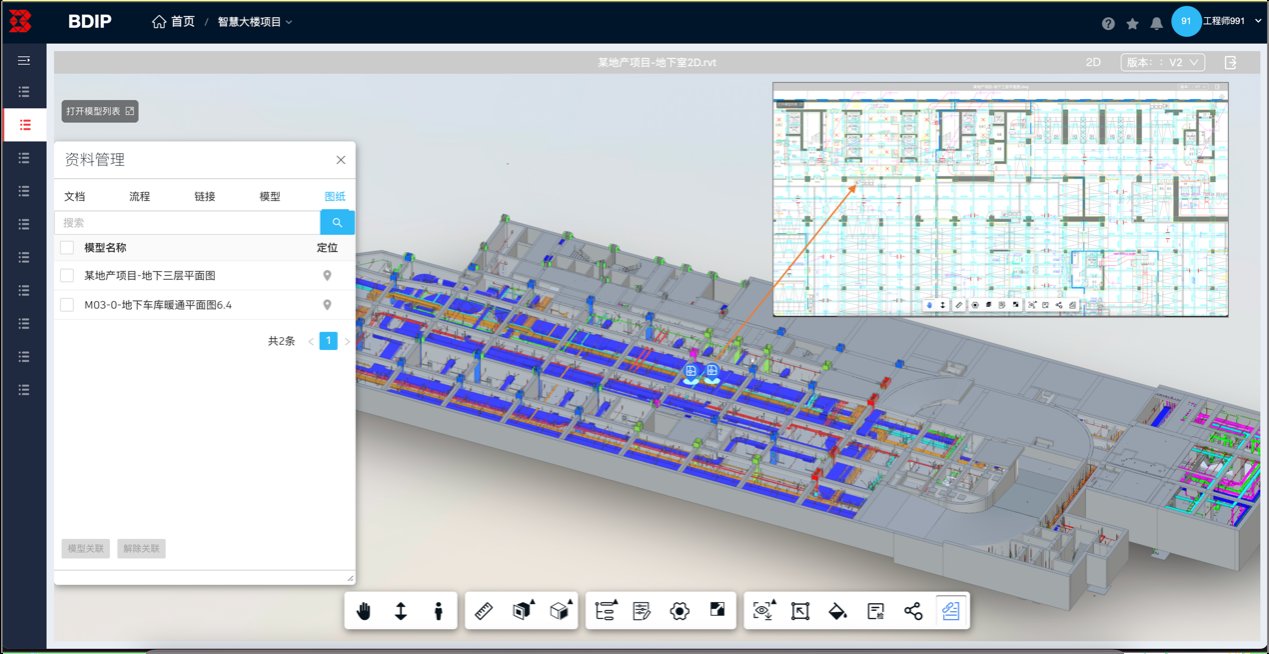Click the 2D floor plan preview window
This screenshot has height=654, width=1269.
[1000, 199]
